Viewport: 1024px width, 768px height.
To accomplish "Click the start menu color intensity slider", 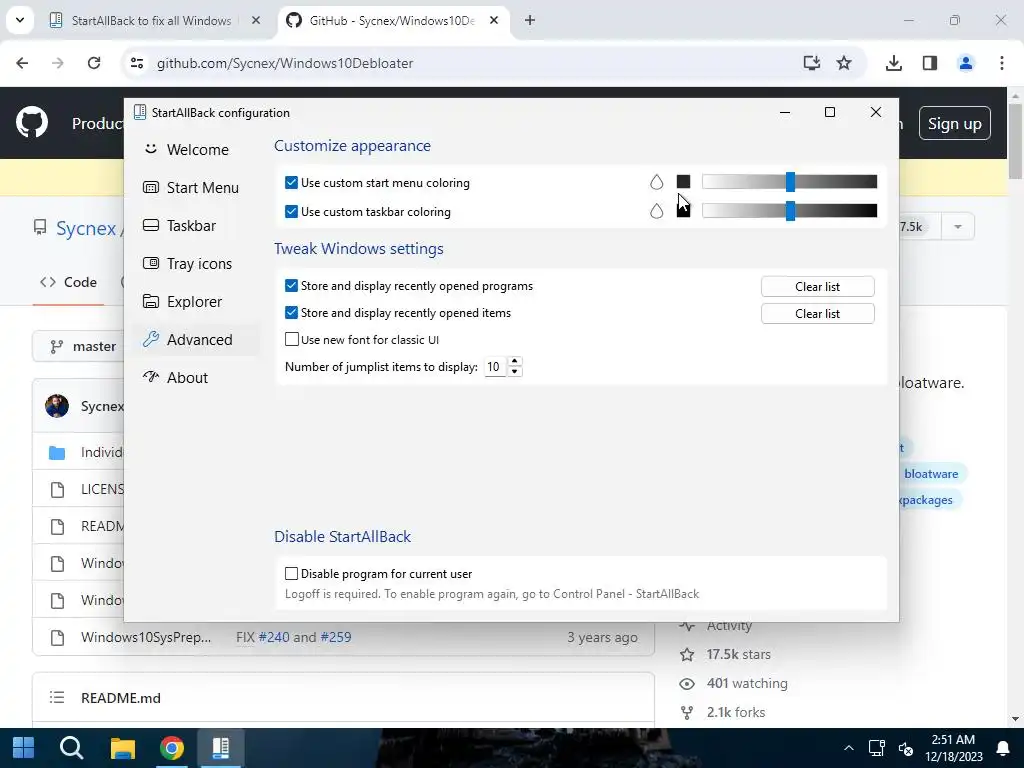I will click(790, 182).
